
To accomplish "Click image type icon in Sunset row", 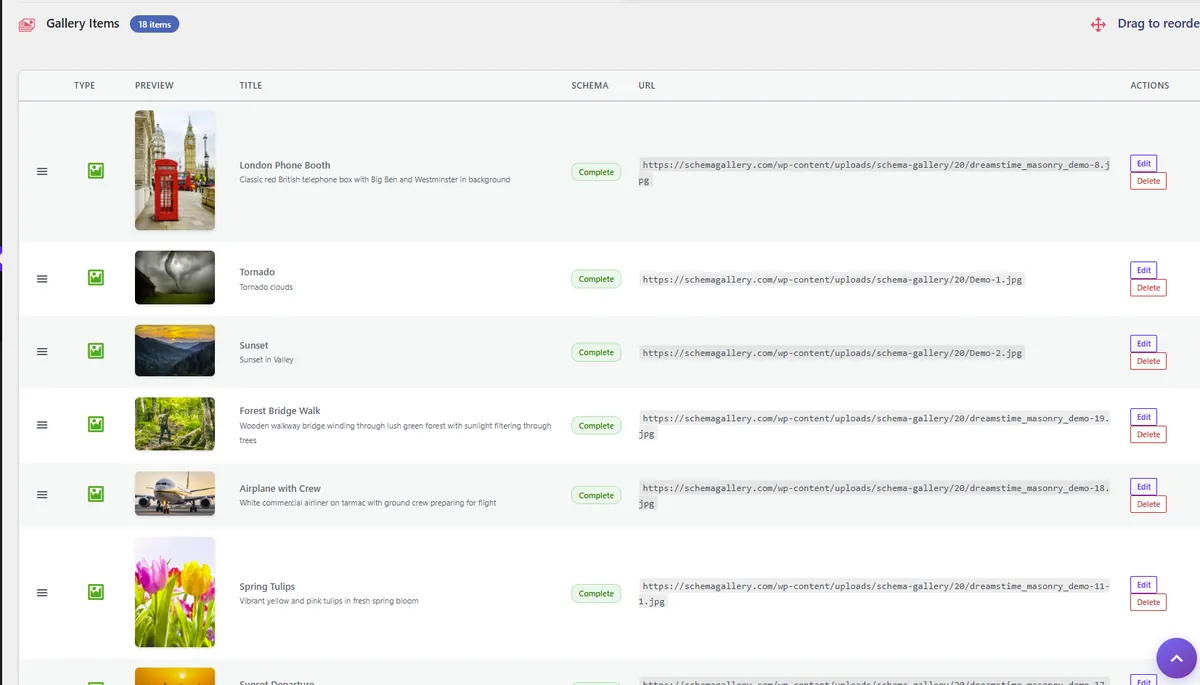I will (x=96, y=351).
